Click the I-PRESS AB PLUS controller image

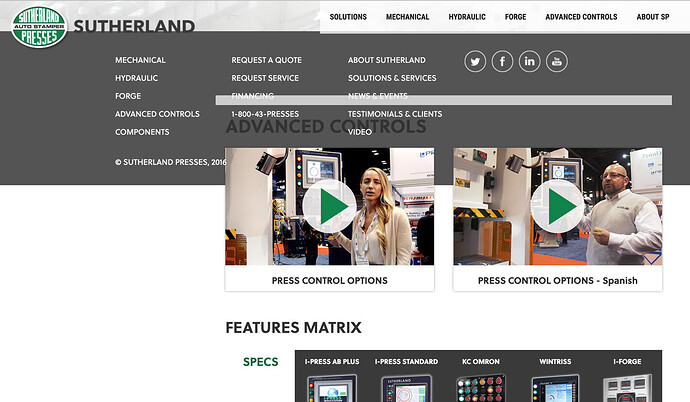tap(332, 387)
